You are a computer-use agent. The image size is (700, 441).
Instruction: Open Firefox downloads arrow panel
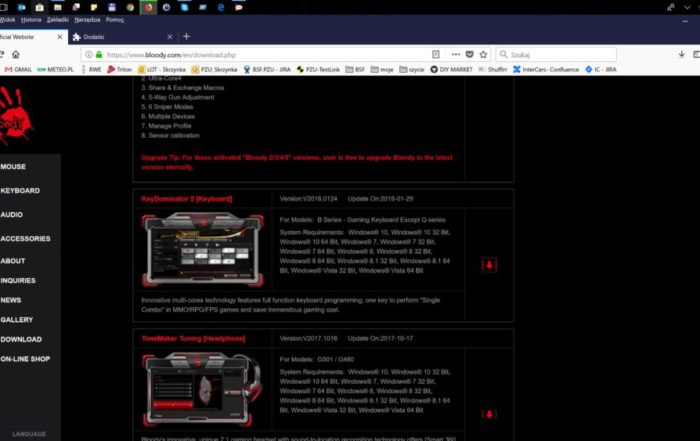point(681,54)
